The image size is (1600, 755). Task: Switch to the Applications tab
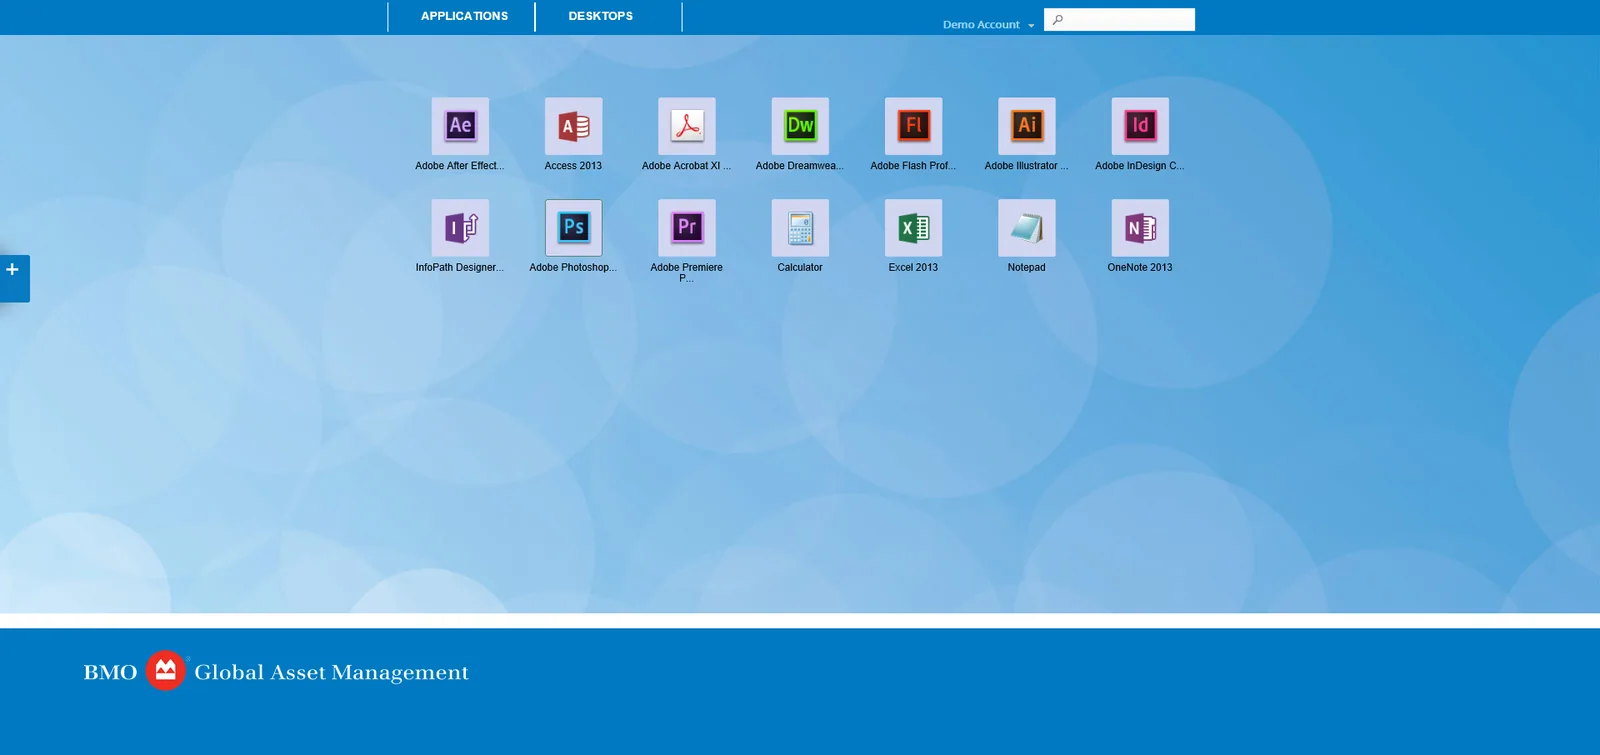464,16
